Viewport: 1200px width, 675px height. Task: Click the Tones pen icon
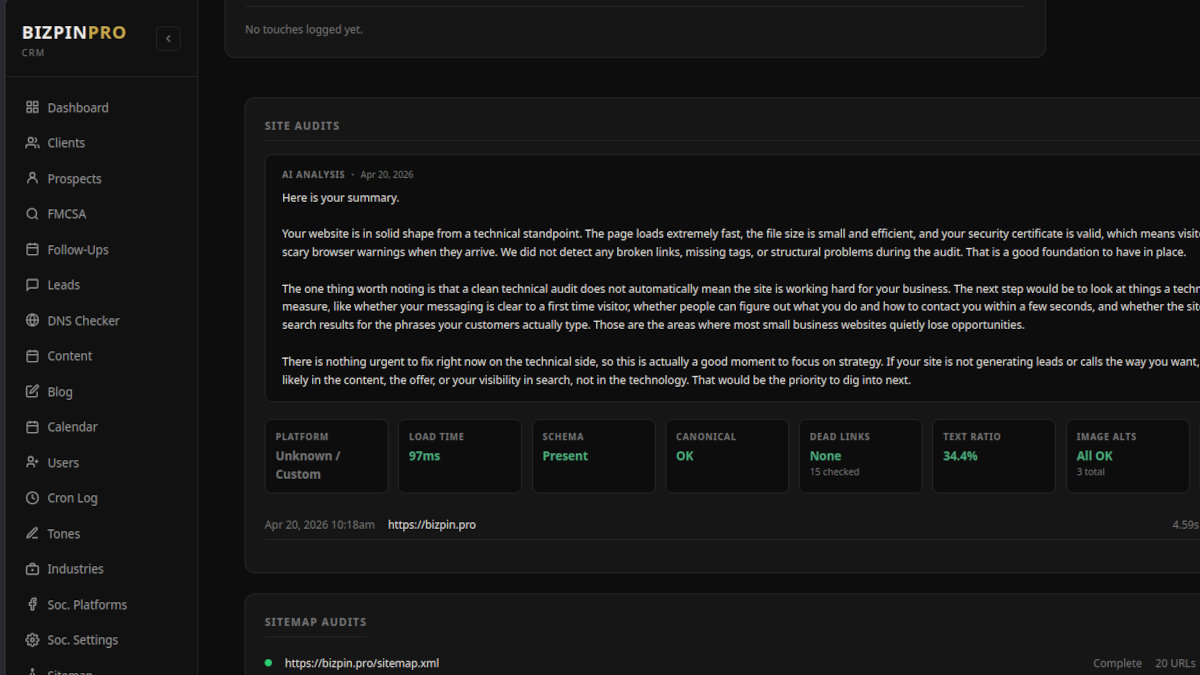click(x=32, y=534)
